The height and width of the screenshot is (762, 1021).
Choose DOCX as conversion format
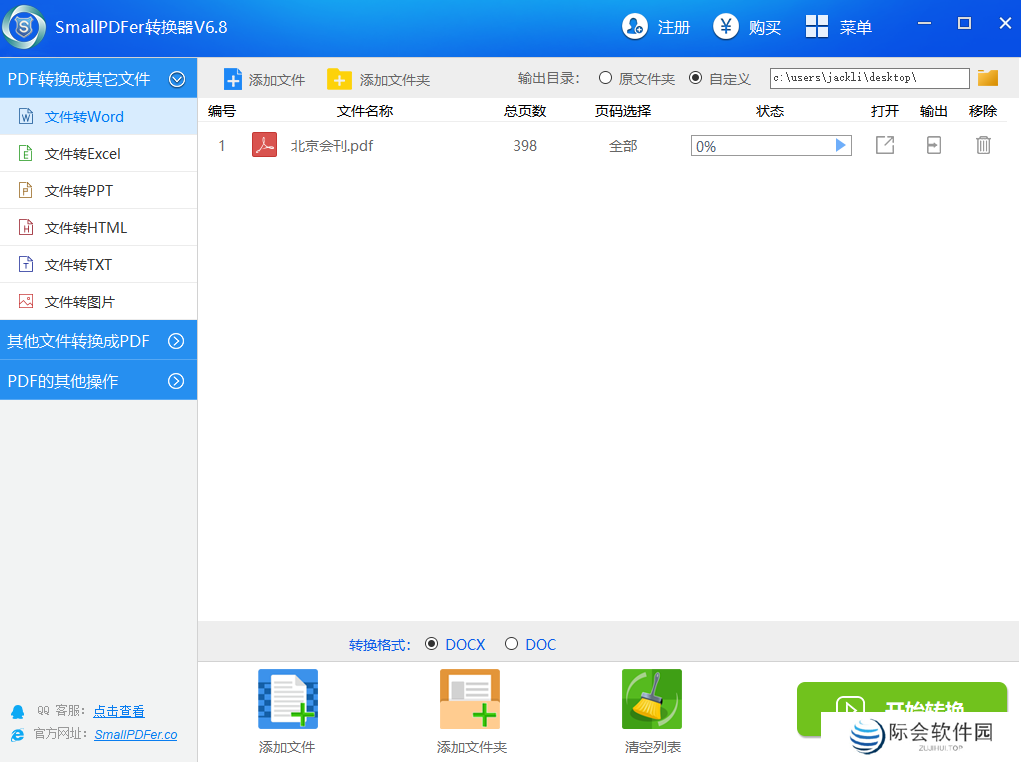pyautogui.click(x=432, y=644)
